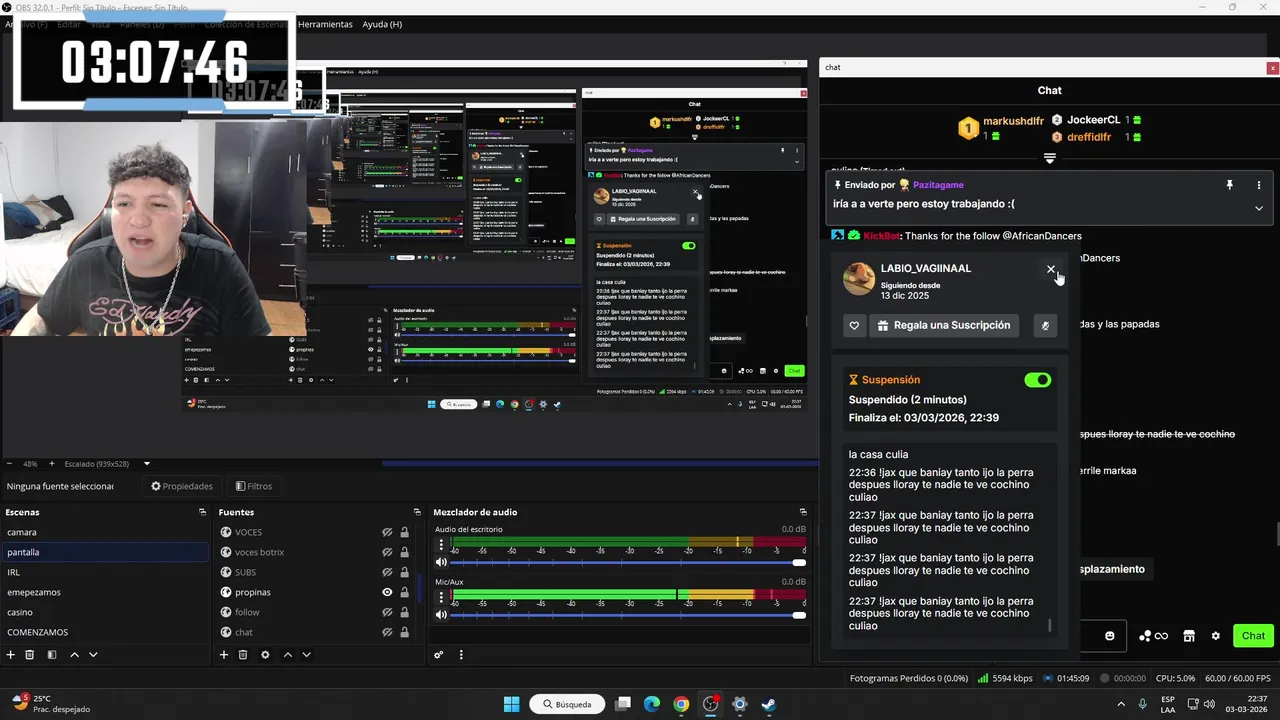Open advanced audio properties gears icon
This screenshot has width=1280, height=720.
438,655
